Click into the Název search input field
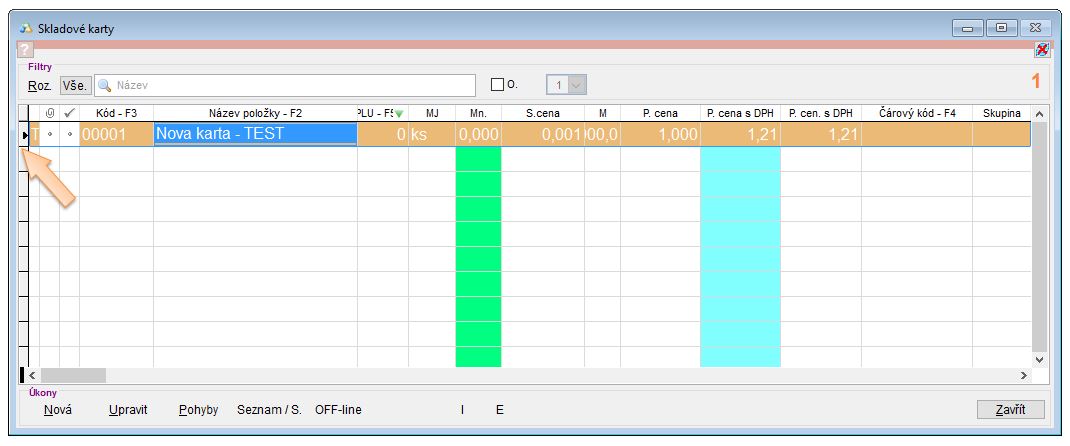Image resolution: width=1070 pixels, height=446 pixels. (290, 85)
